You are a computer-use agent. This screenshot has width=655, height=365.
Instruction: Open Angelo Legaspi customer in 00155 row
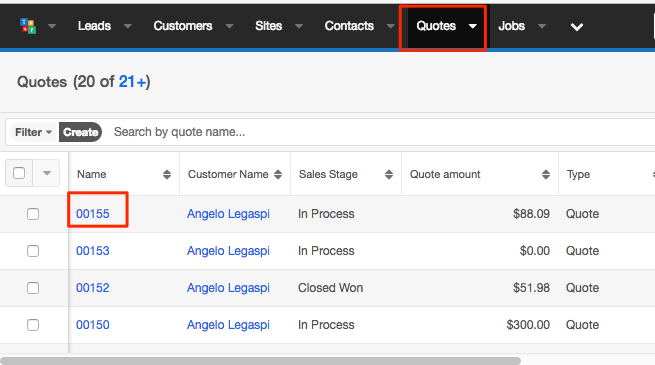point(228,214)
